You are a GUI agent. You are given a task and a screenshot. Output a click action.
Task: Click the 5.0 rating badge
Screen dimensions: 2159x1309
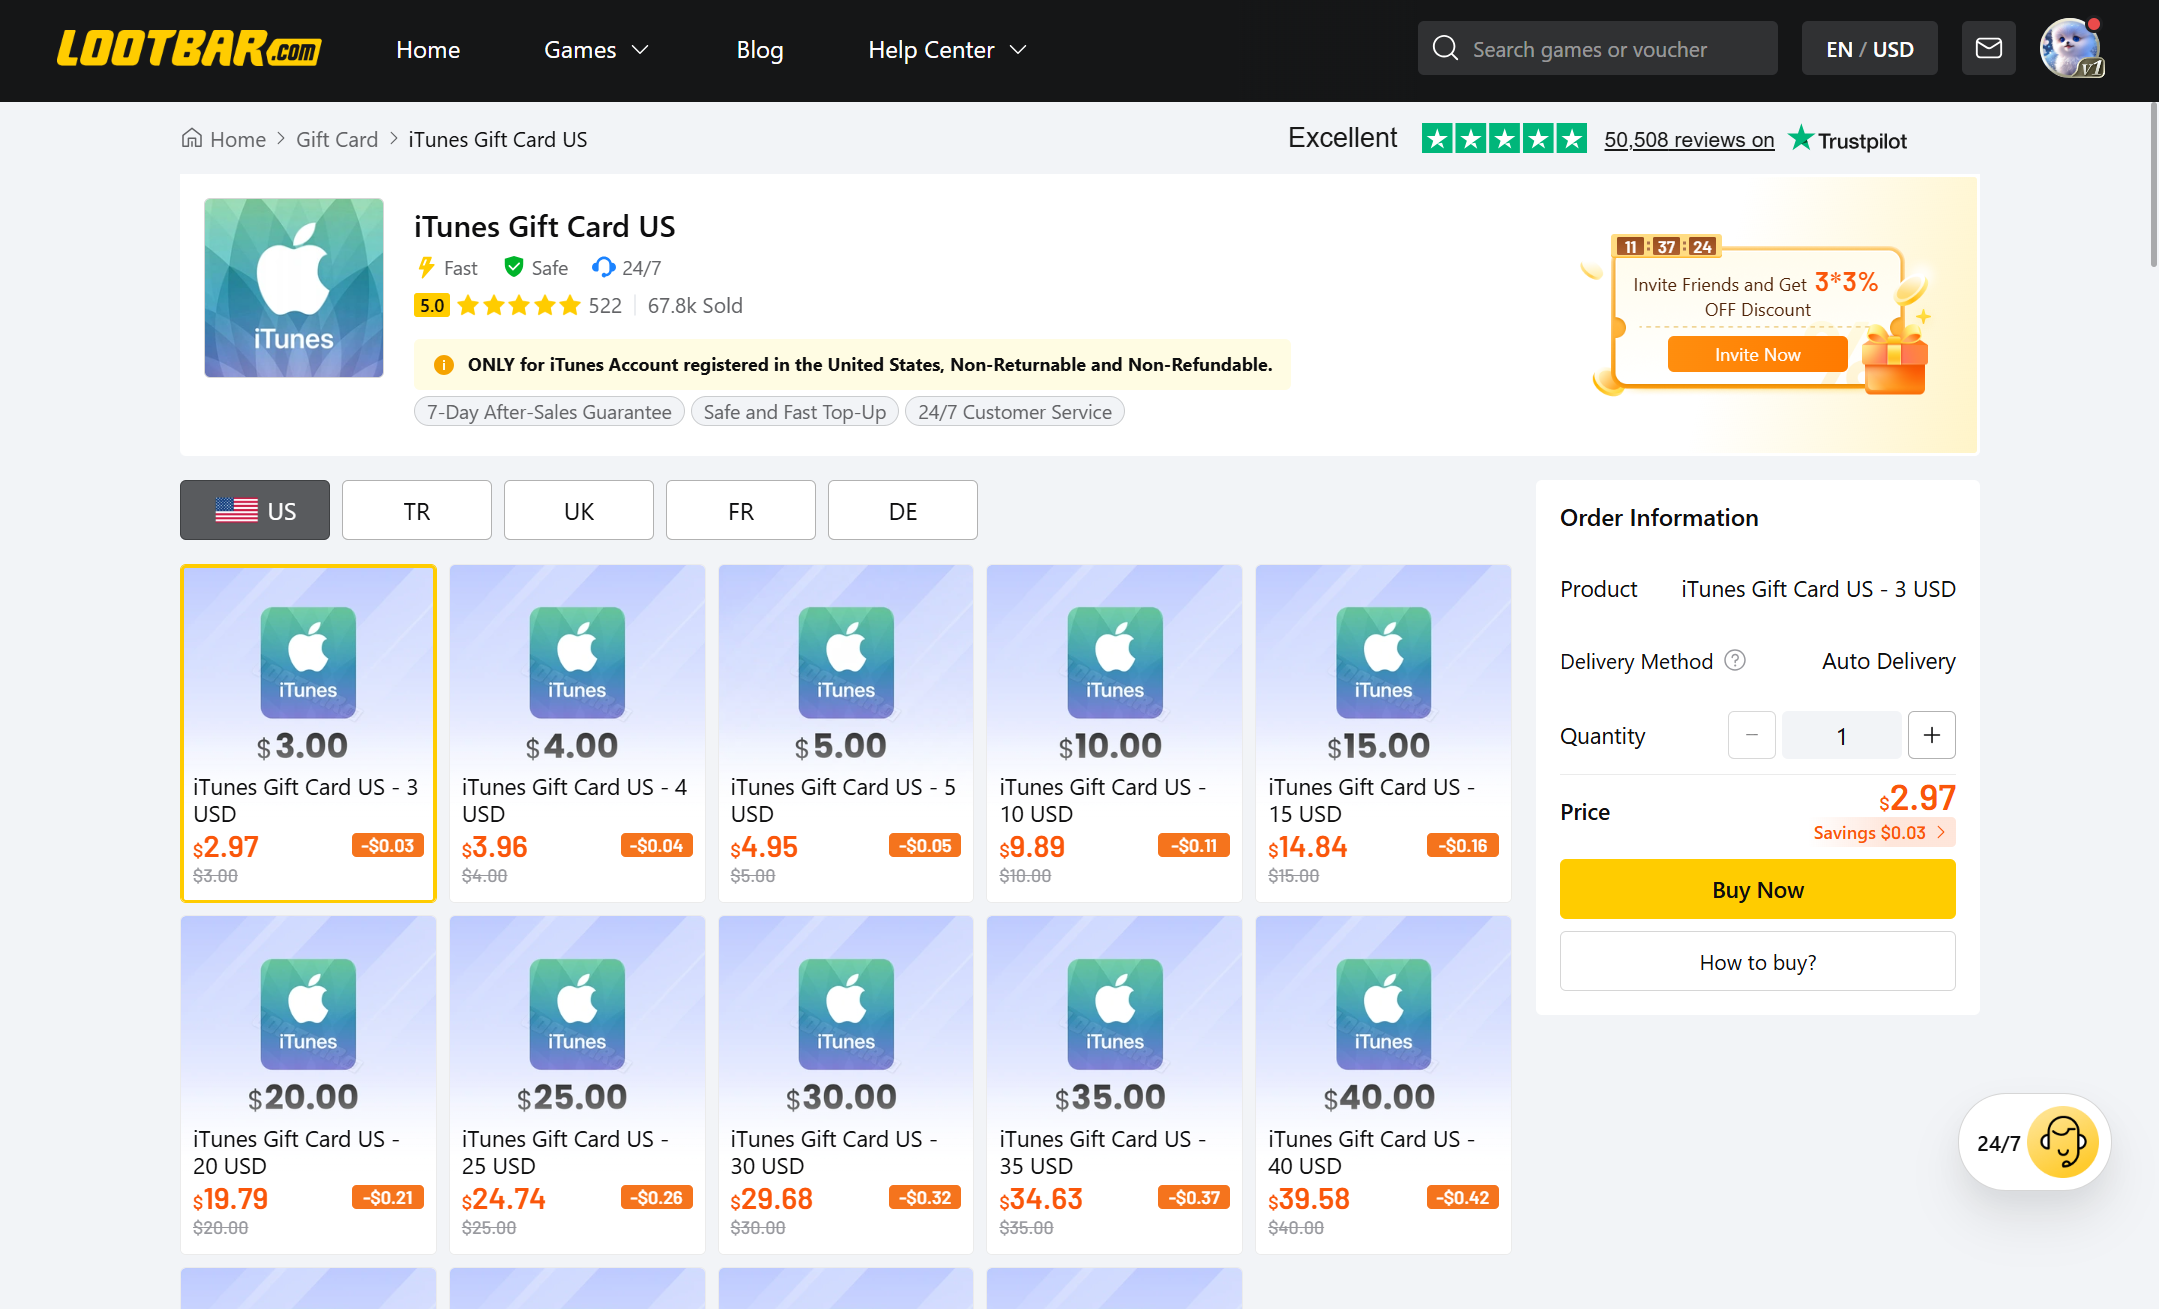[x=432, y=305]
